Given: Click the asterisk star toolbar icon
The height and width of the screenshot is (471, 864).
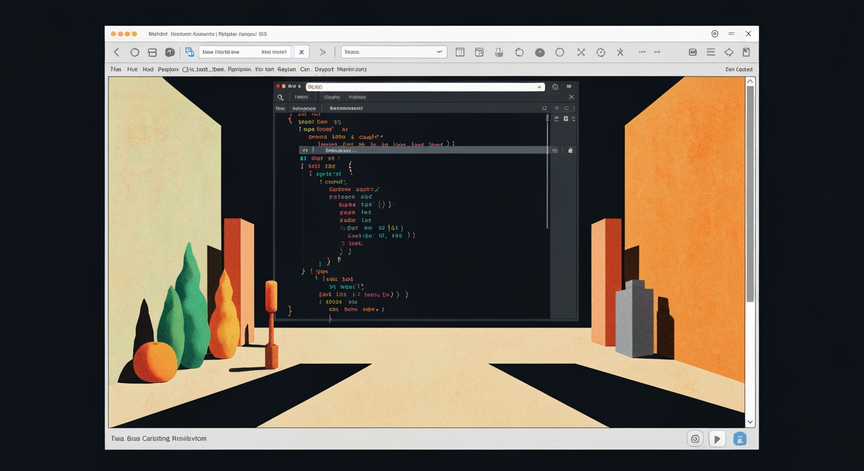Looking at the screenshot, I should [620, 52].
